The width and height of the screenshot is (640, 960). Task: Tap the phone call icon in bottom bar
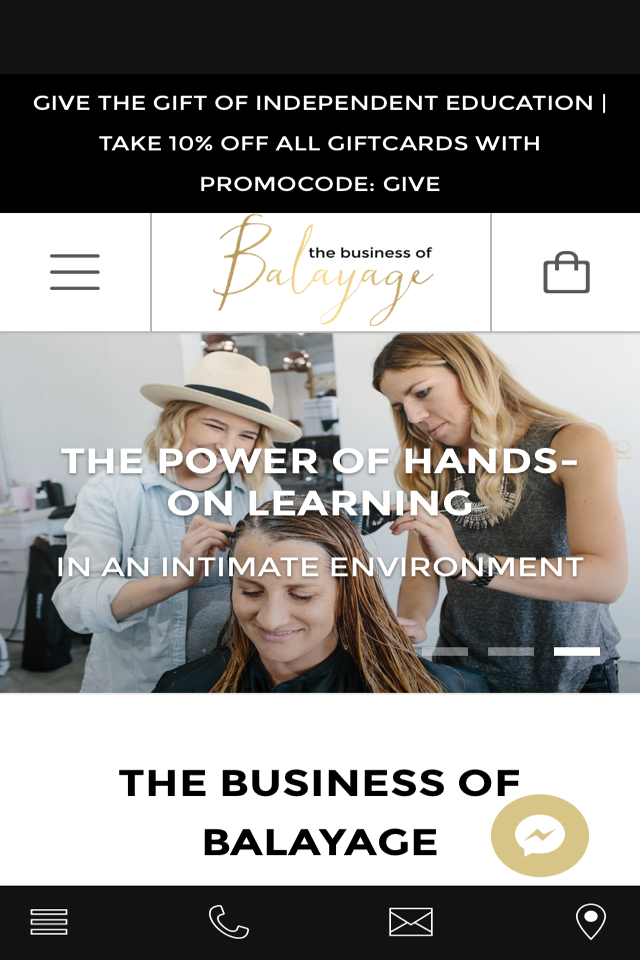click(228, 921)
